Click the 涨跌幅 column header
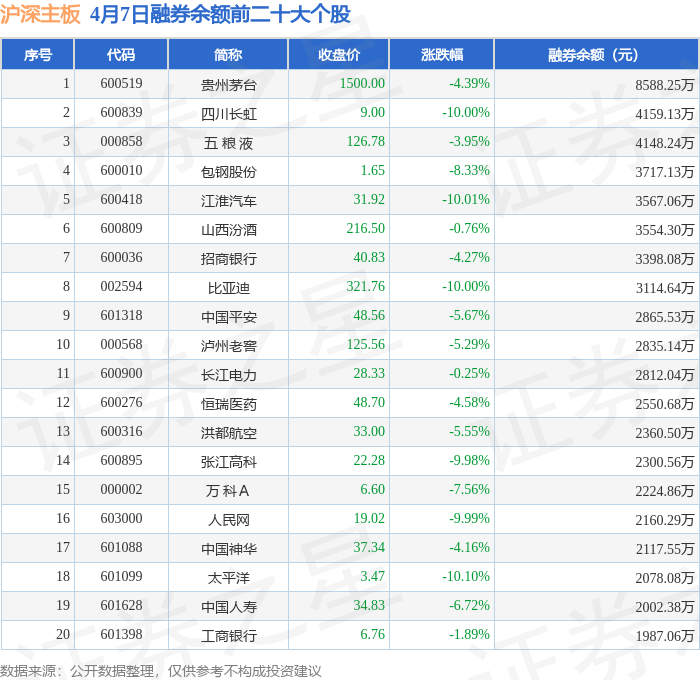 (442, 54)
